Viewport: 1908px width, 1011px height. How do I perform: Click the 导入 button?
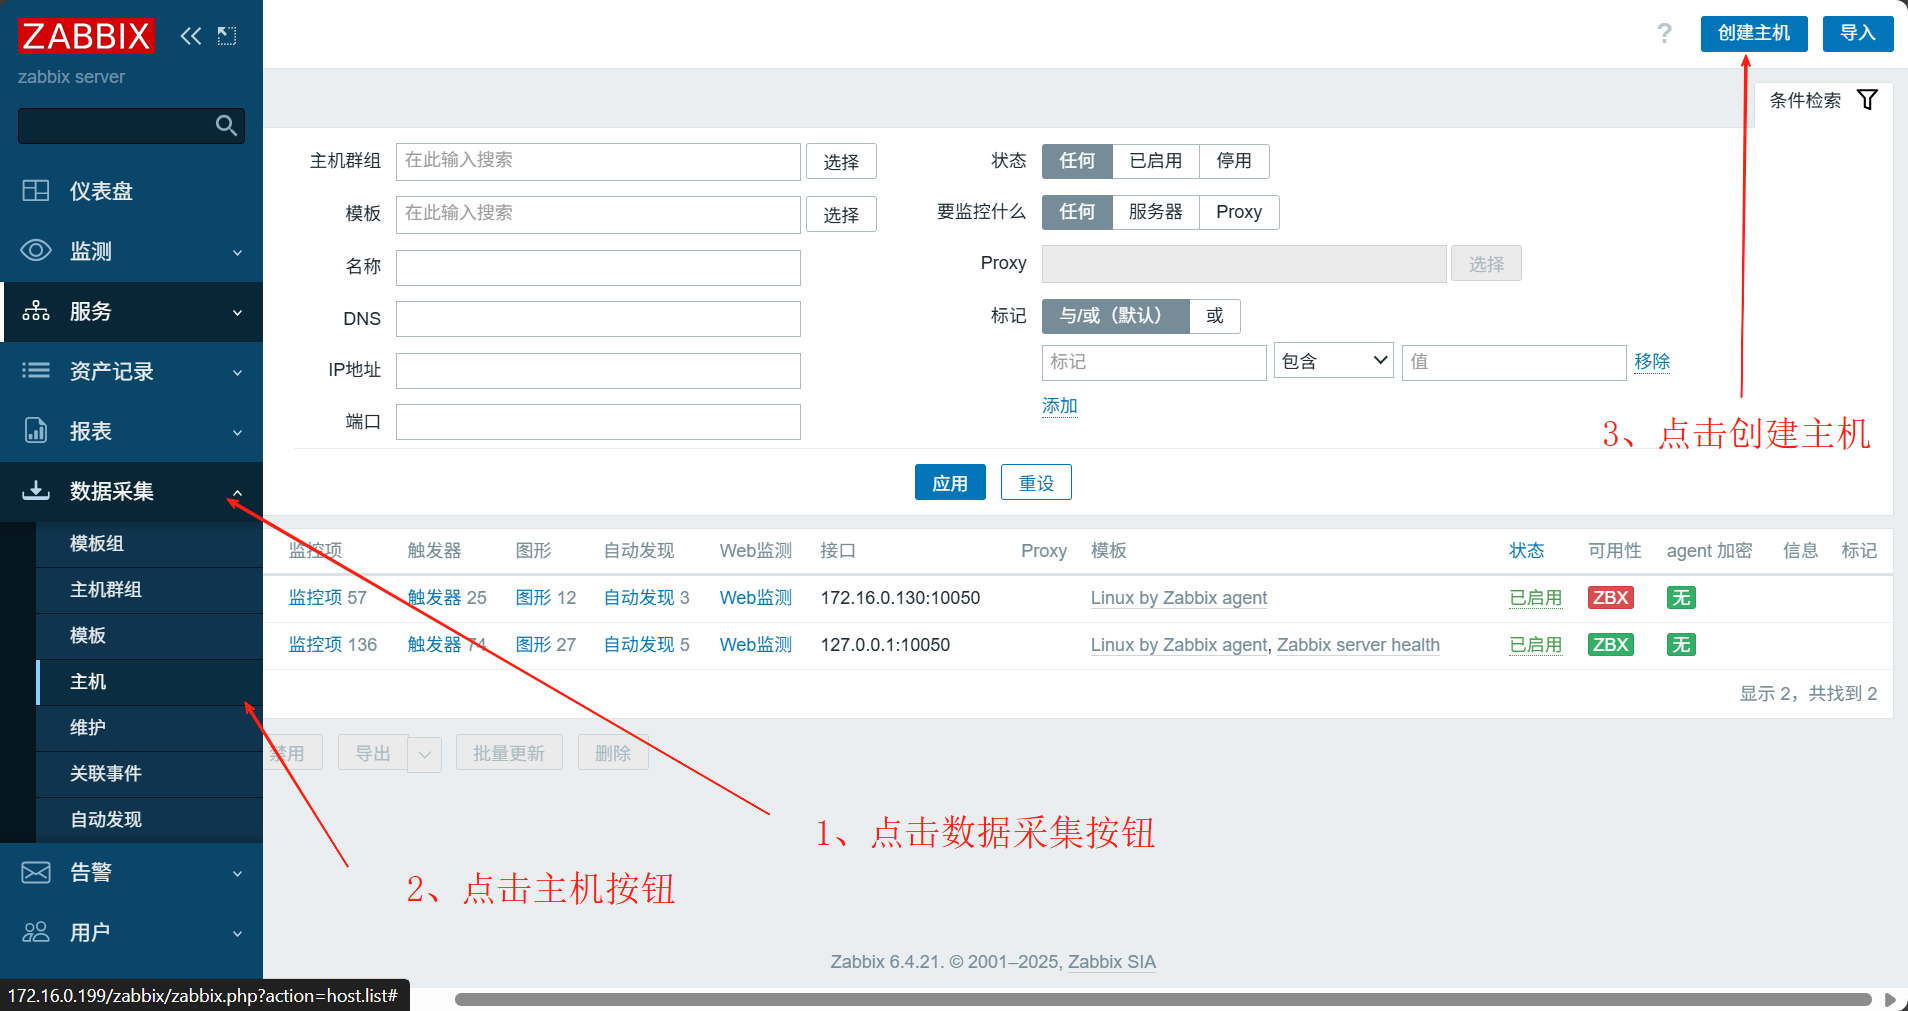pyautogui.click(x=1858, y=33)
